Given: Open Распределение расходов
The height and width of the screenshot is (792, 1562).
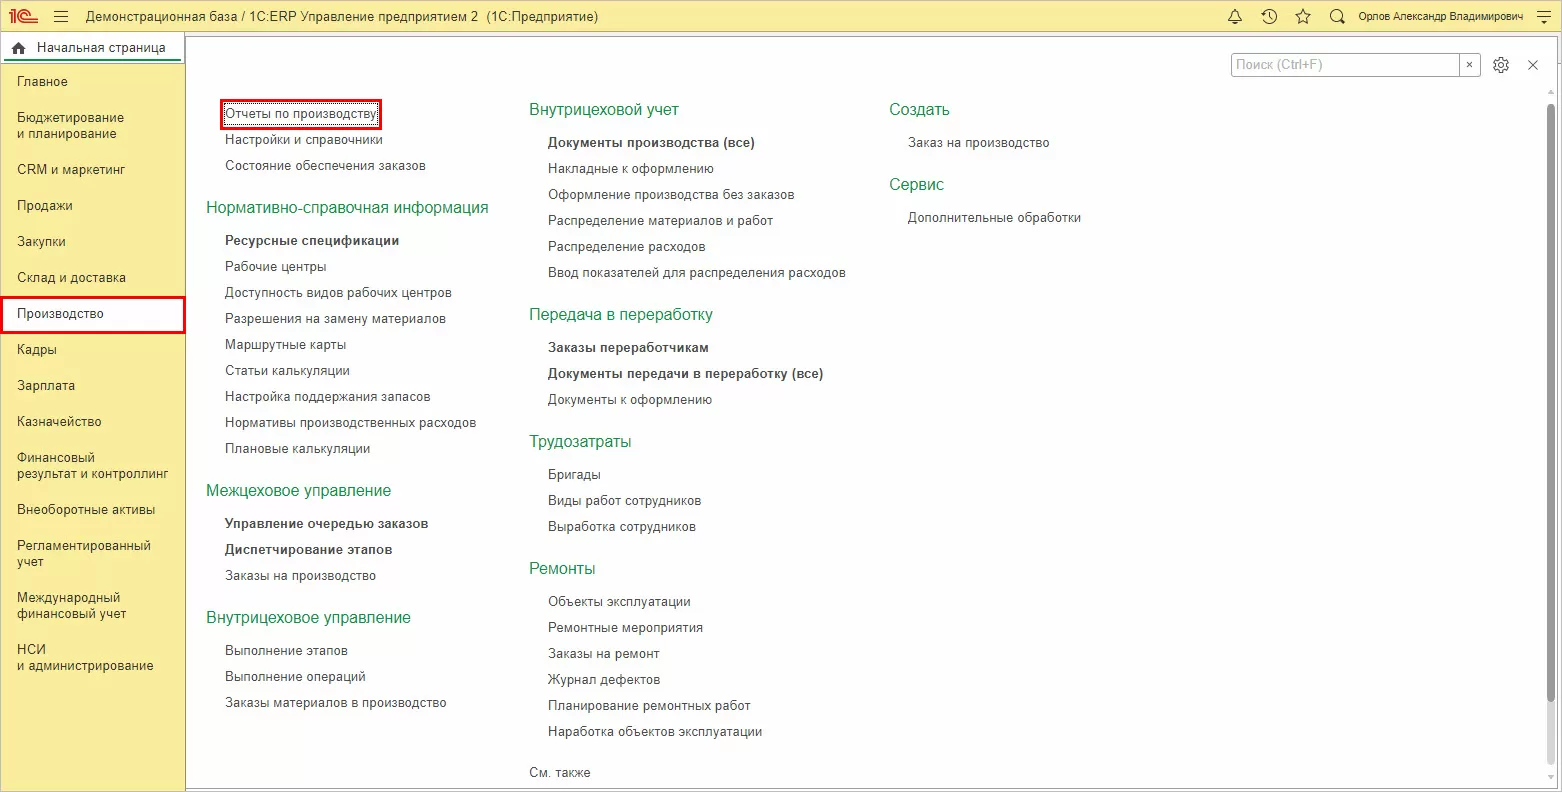Looking at the screenshot, I should [627, 247].
